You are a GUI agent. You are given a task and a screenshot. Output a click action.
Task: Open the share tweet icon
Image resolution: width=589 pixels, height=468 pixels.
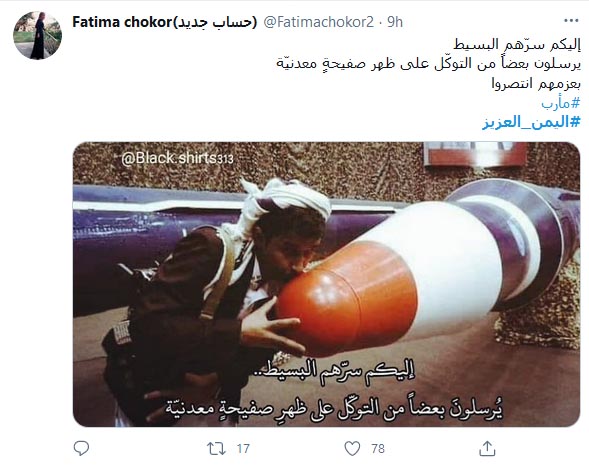487,448
